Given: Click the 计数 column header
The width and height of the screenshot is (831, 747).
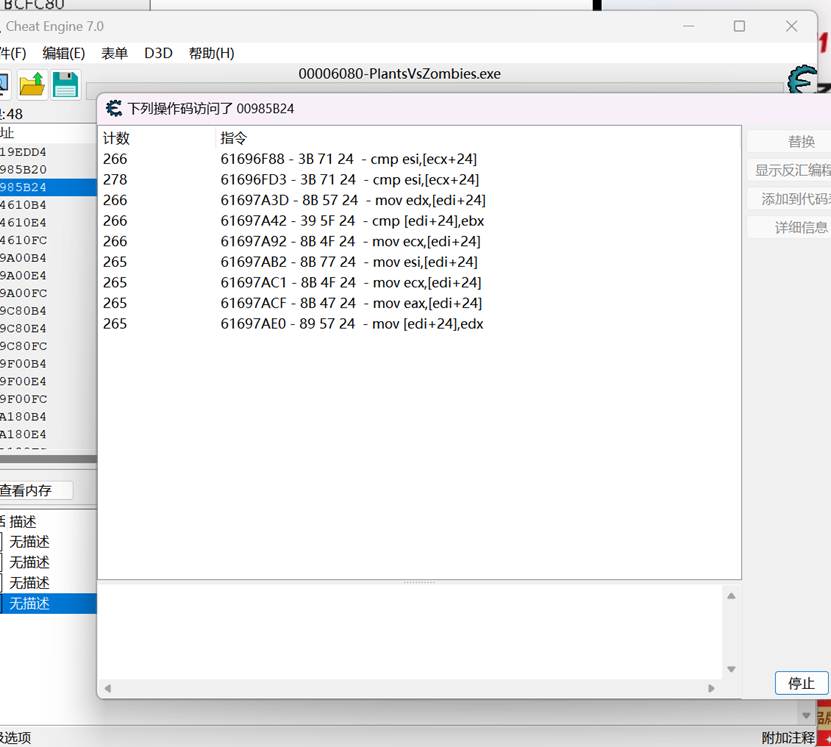Looking at the screenshot, I should tap(117, 138).
